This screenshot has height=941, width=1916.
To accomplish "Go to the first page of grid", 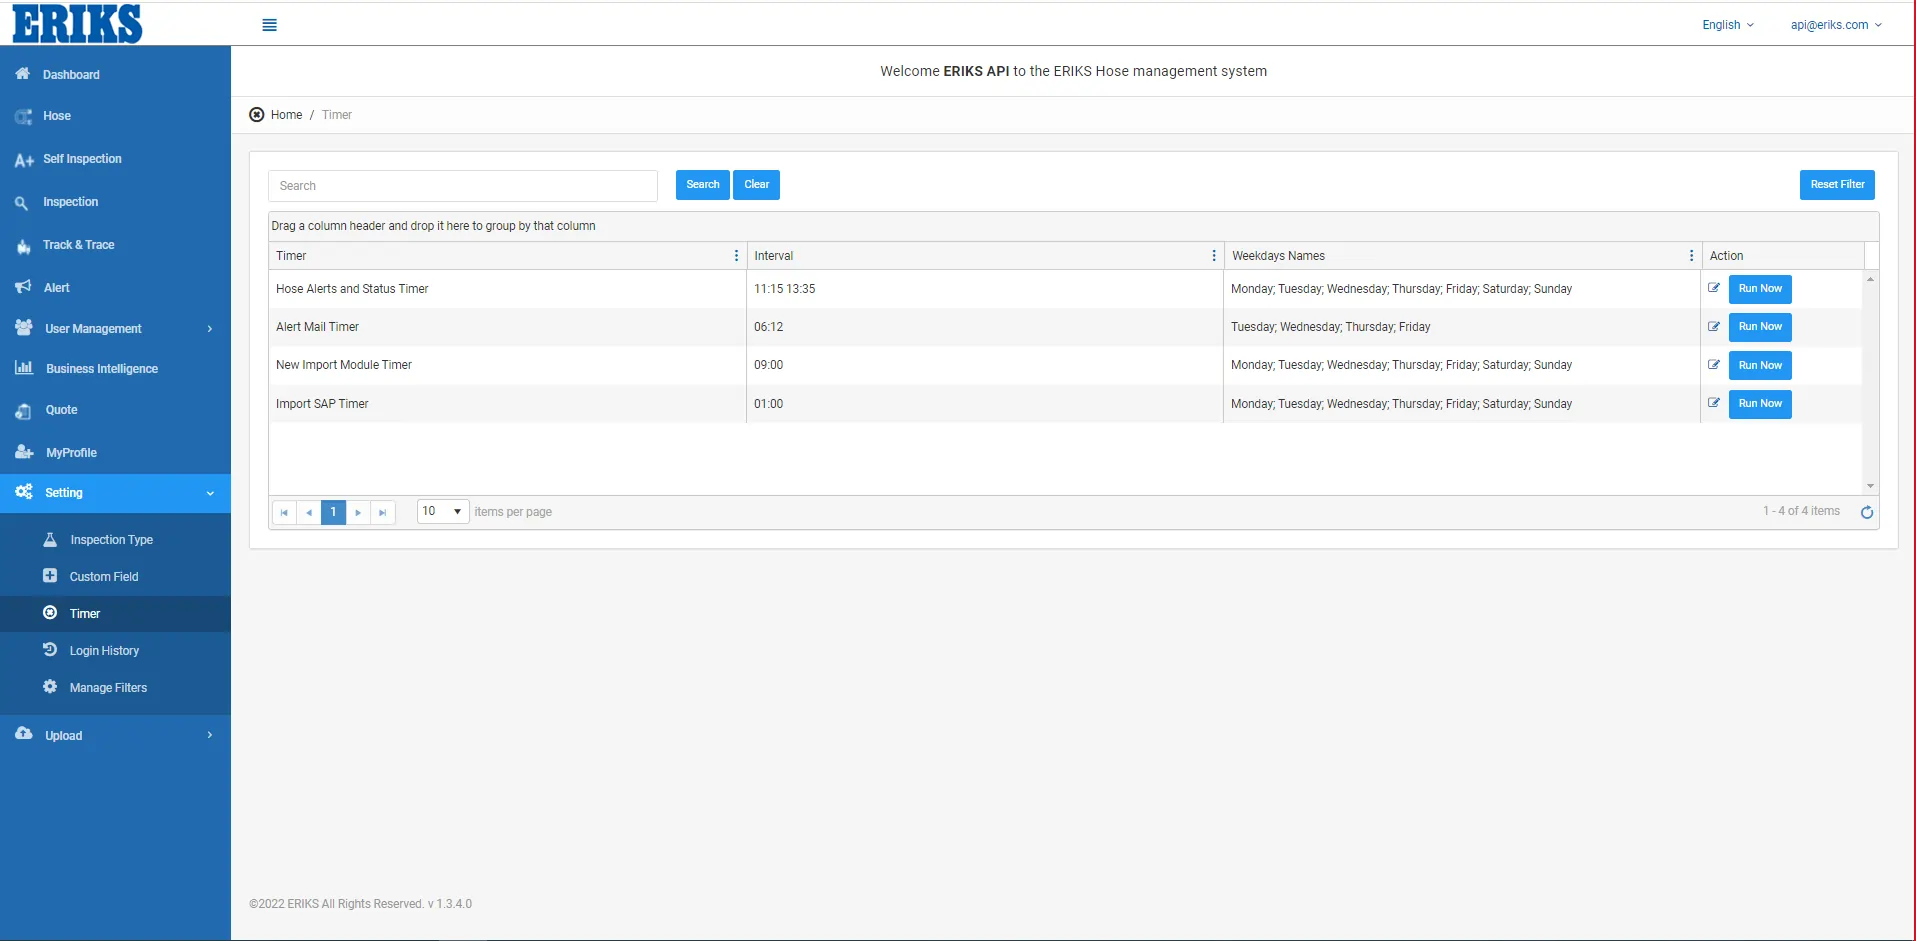I will click(x=284, y=512).
